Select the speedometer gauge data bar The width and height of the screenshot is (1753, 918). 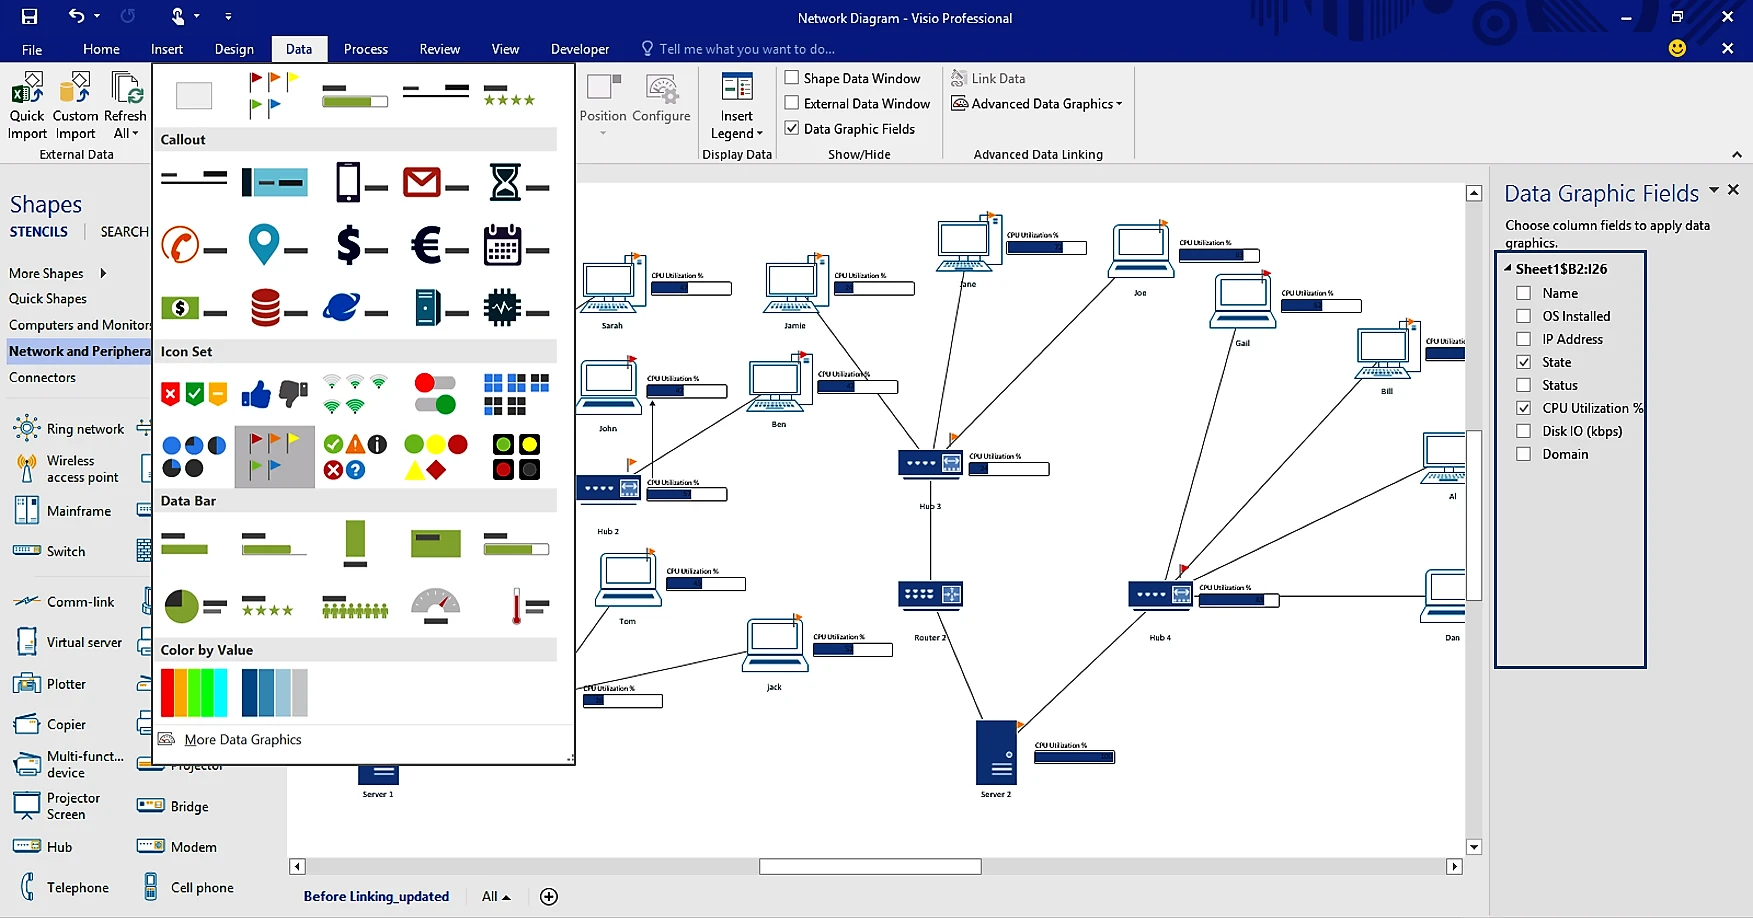[435, 605]
